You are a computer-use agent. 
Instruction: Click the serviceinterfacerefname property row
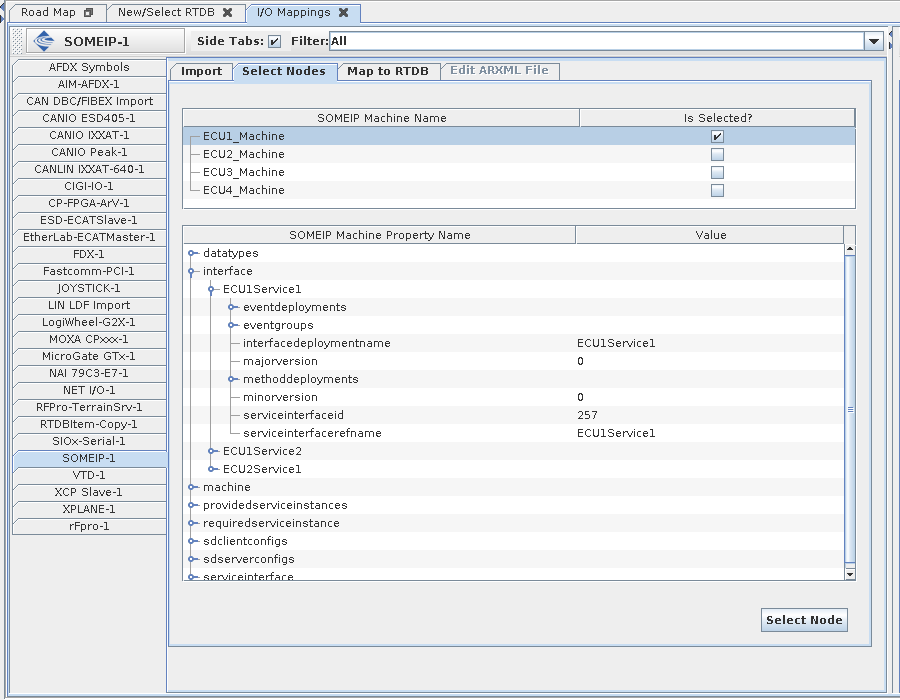(x=514, y=433)
